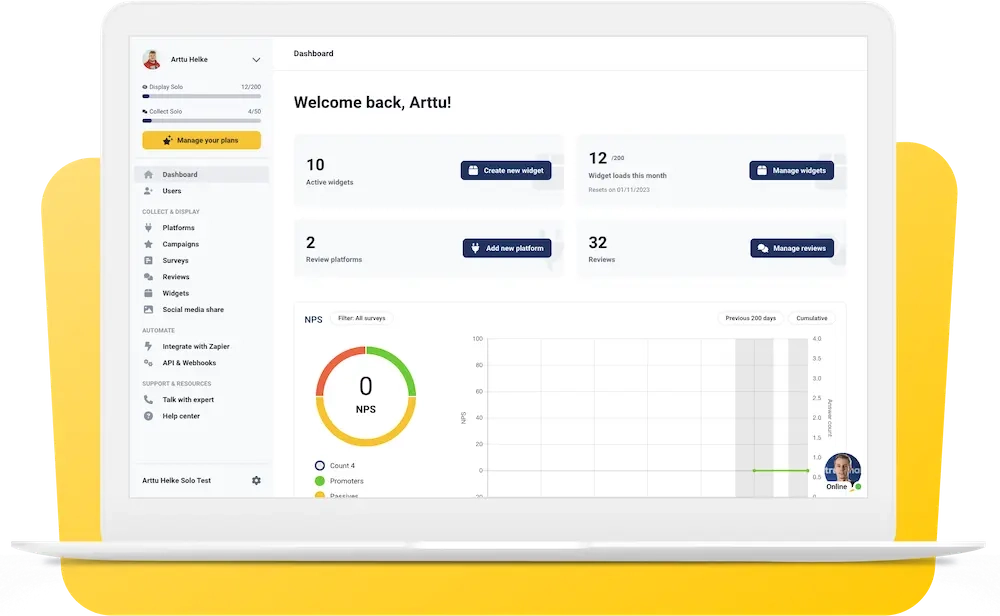This screenshot has width=1000, height=616.
Task: Open the Filter: All surveys dropdown
Action: click(x=361, y=318)
